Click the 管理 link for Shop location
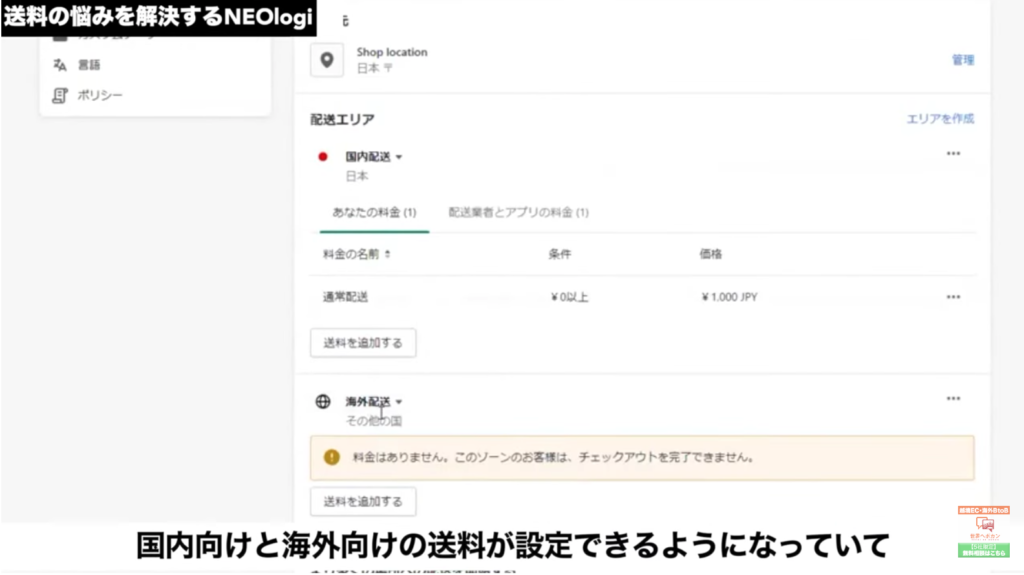 click(x=963, y=60)
